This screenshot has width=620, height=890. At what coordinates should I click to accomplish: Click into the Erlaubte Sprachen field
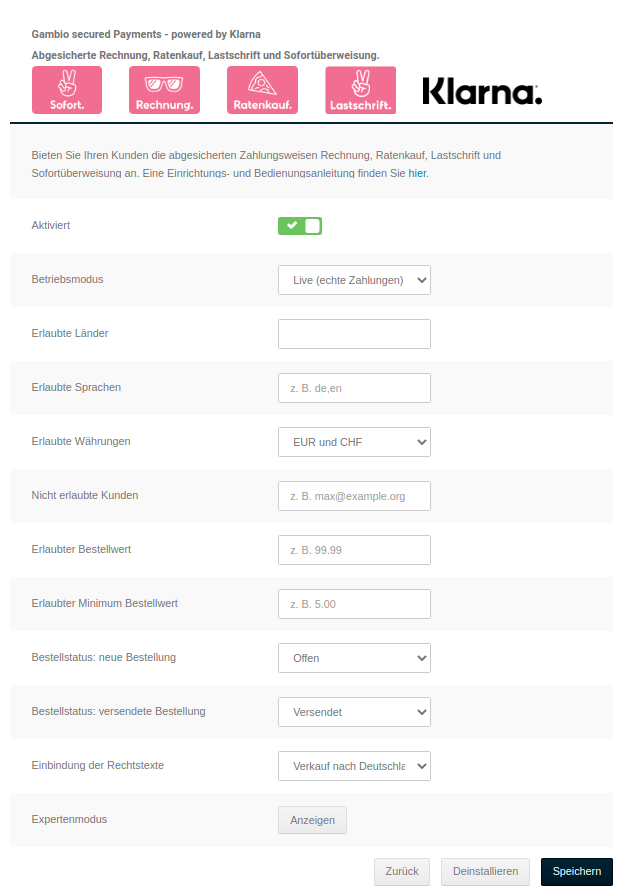tap(354, 388)
